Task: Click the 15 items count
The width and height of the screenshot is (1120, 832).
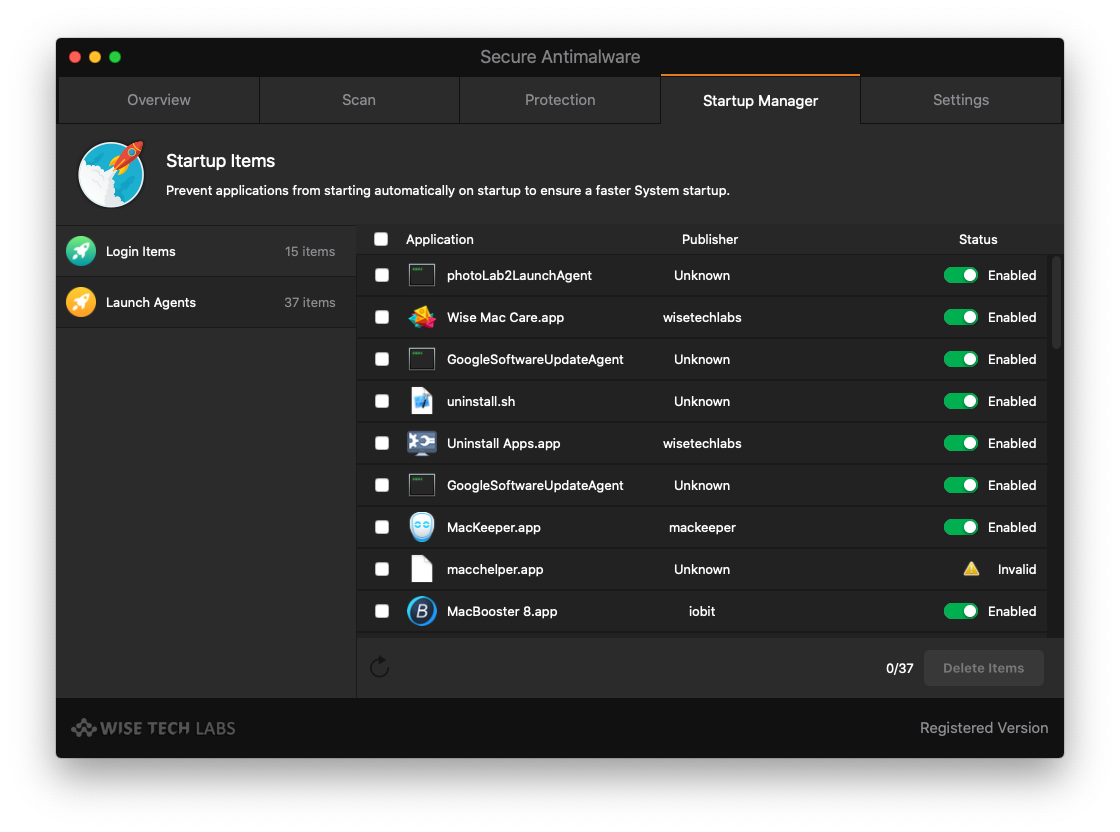Action: (309, 251)
